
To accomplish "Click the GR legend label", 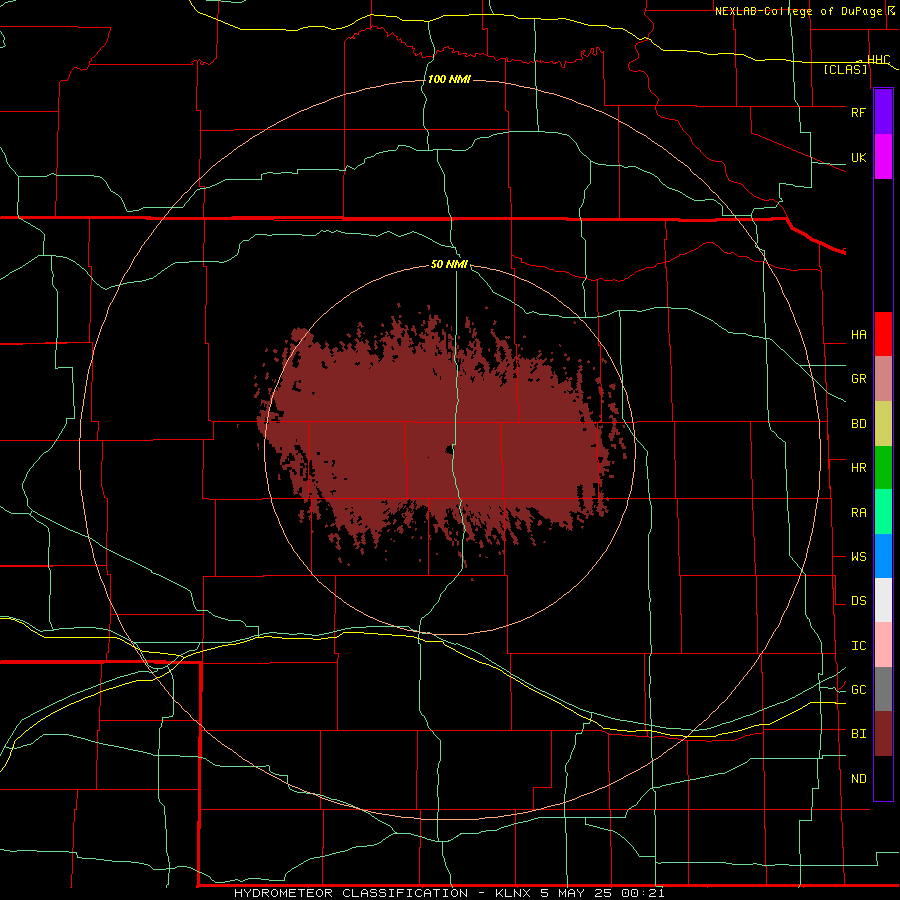I will pyautogui.click(x=858, y=379).
